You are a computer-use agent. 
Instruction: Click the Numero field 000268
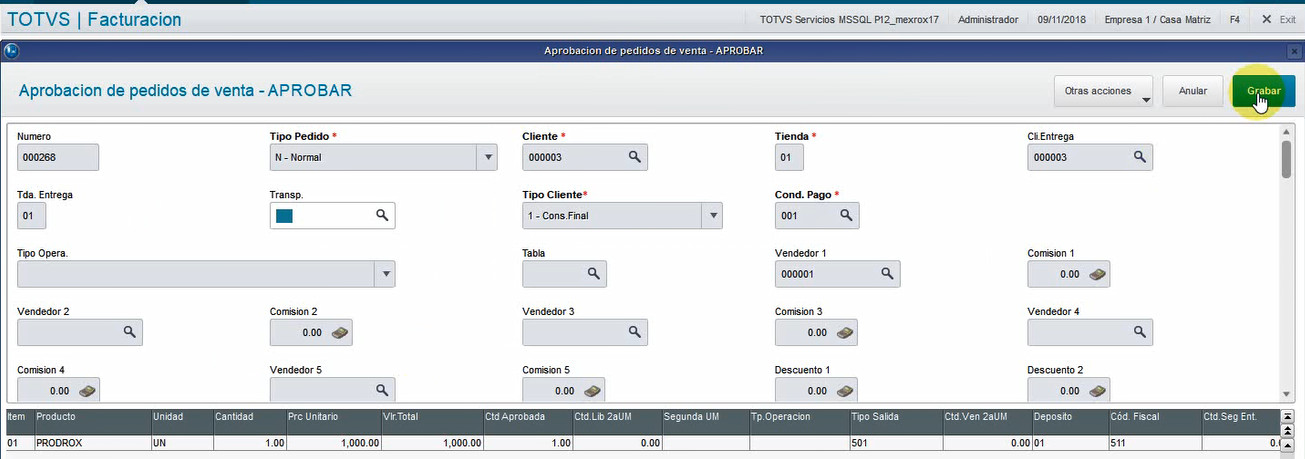click(58, 157)
